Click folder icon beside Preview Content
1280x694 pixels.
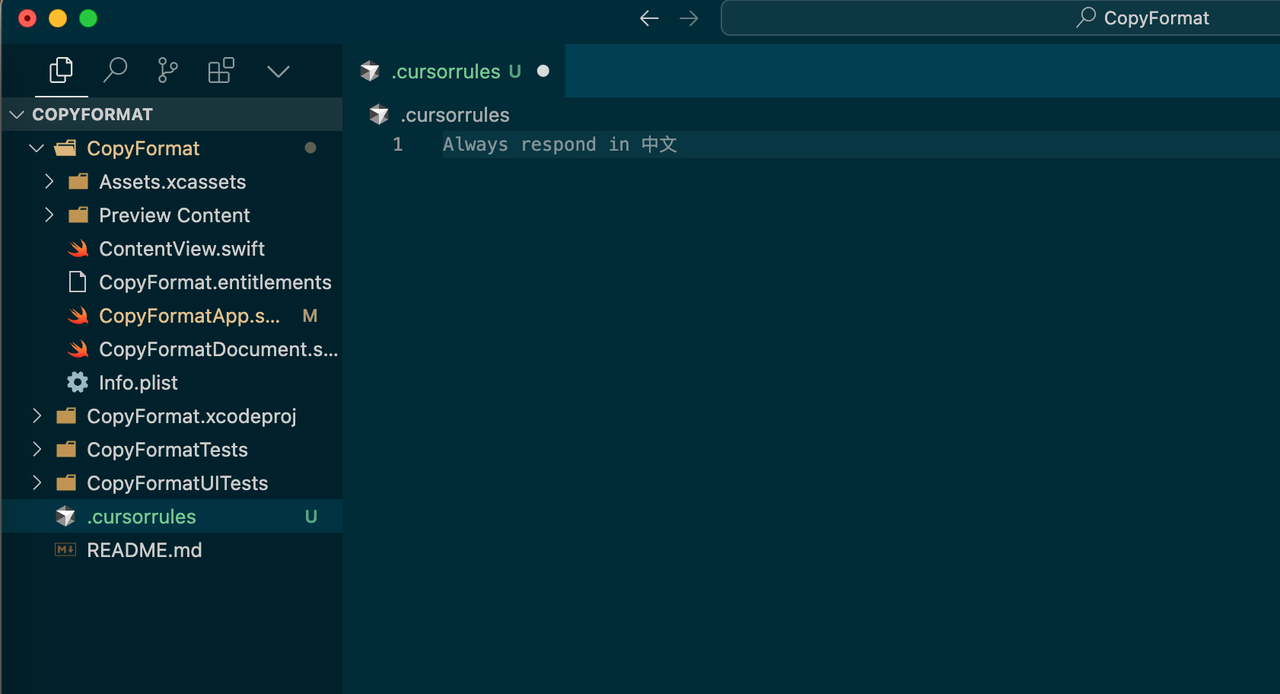[x=78, y=215]
